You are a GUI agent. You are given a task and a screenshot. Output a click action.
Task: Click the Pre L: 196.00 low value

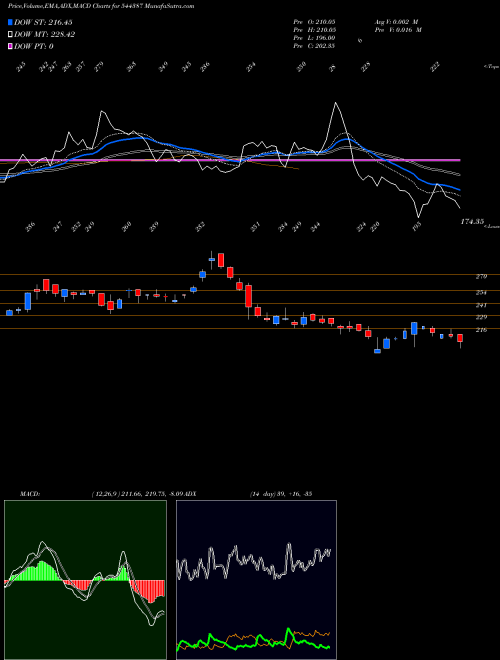[x=314, y=38]
